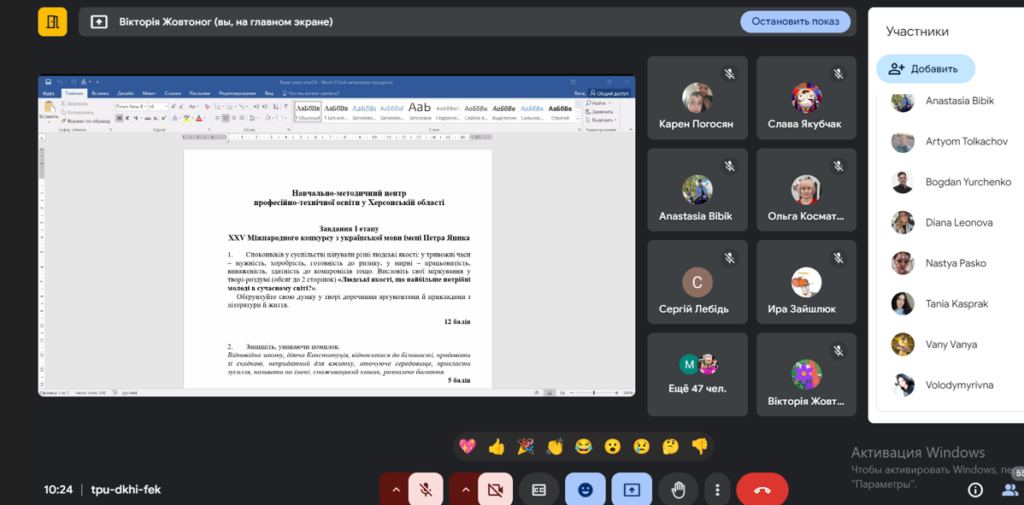Send the sparkling heart reaction
This screenshot has width=1024, height=505.
point(467,446)
